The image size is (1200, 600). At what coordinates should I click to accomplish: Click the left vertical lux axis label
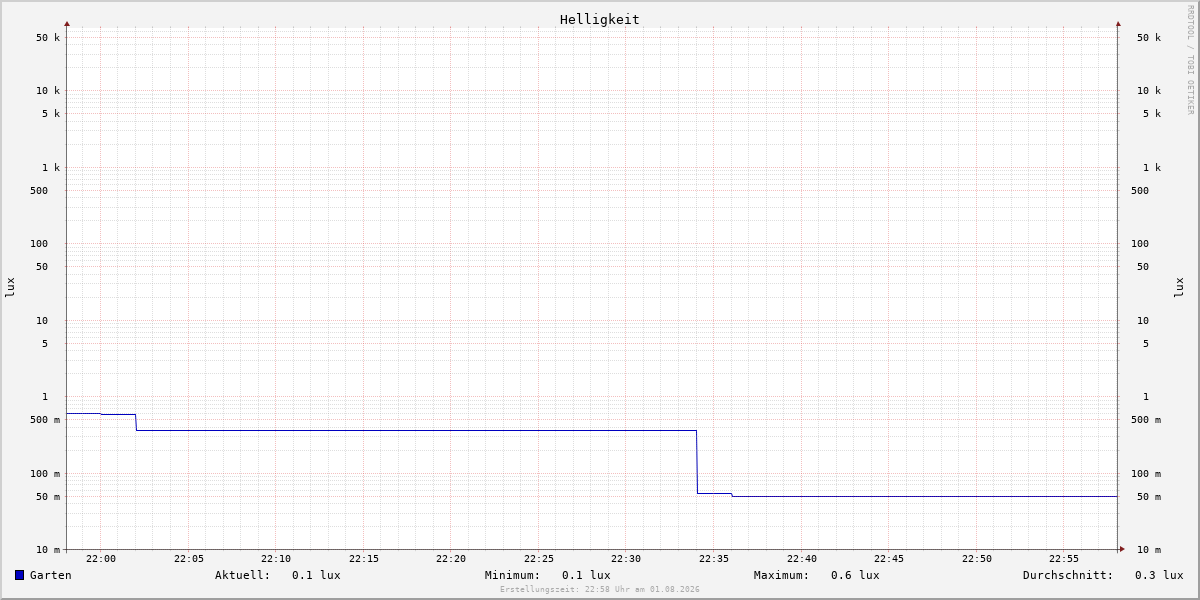tap(10, 287)
